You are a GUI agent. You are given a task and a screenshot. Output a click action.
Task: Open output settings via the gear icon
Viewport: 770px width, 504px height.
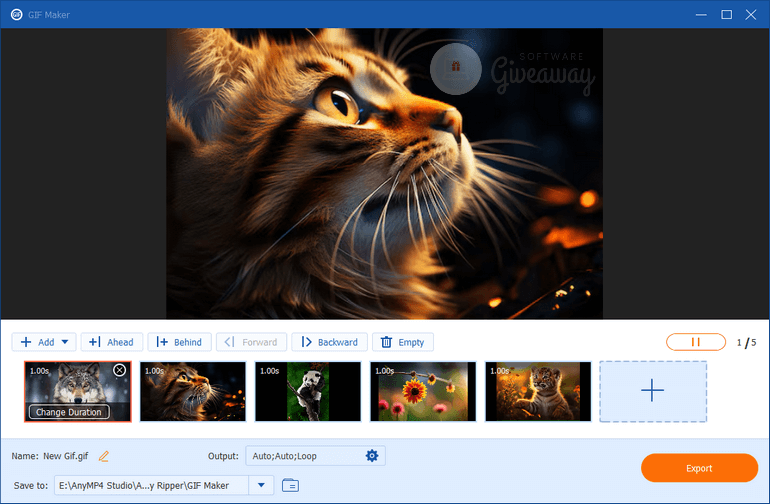click(x=372, y=456)
